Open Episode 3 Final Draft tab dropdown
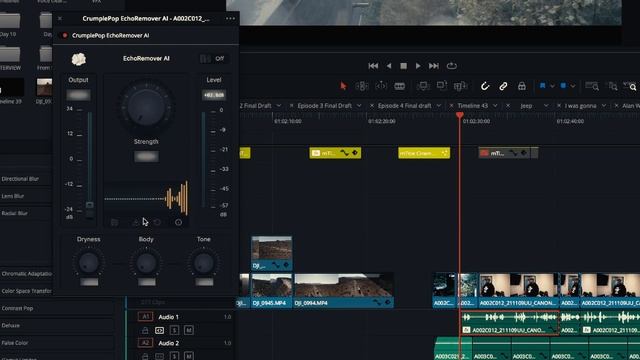 359,106
